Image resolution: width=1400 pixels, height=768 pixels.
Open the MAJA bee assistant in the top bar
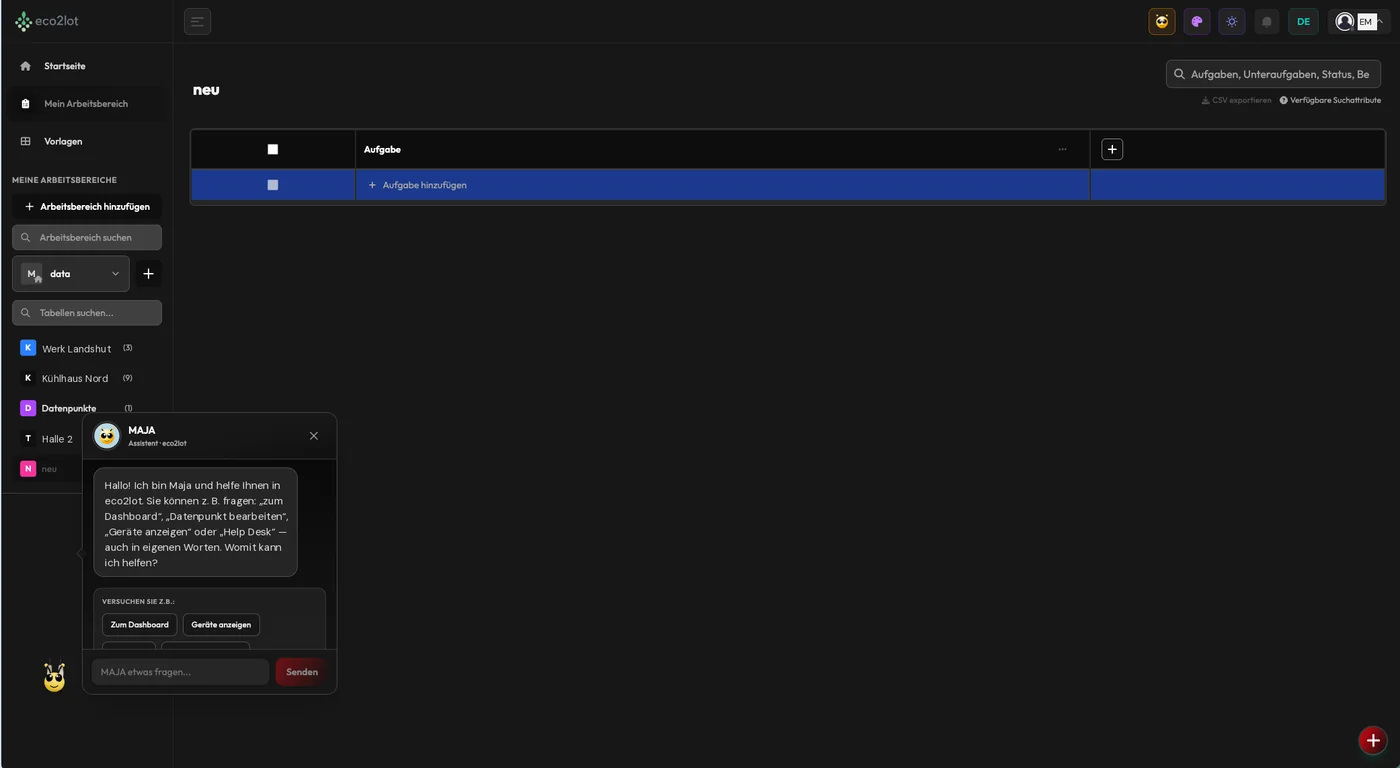(x=1162, y=22)
